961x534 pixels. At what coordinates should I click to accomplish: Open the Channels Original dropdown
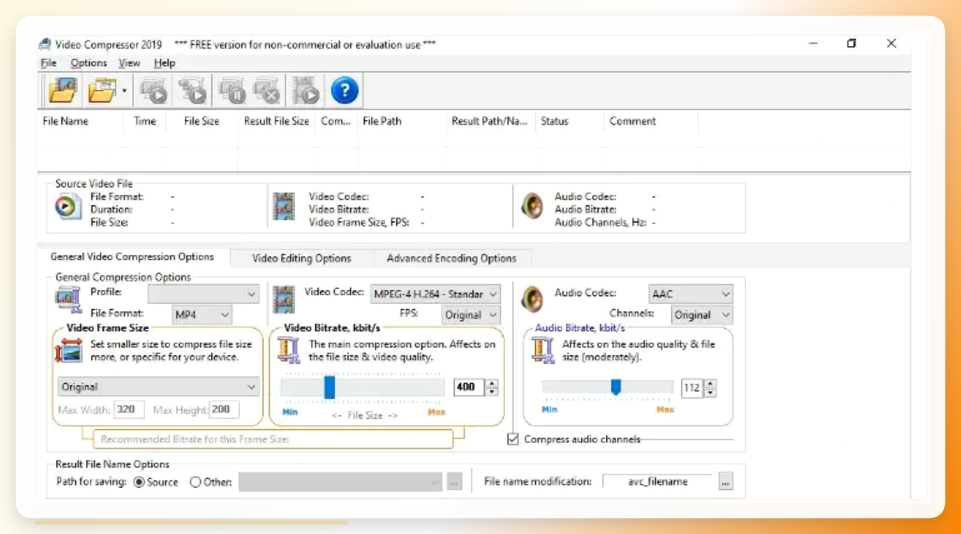(701, 315)
